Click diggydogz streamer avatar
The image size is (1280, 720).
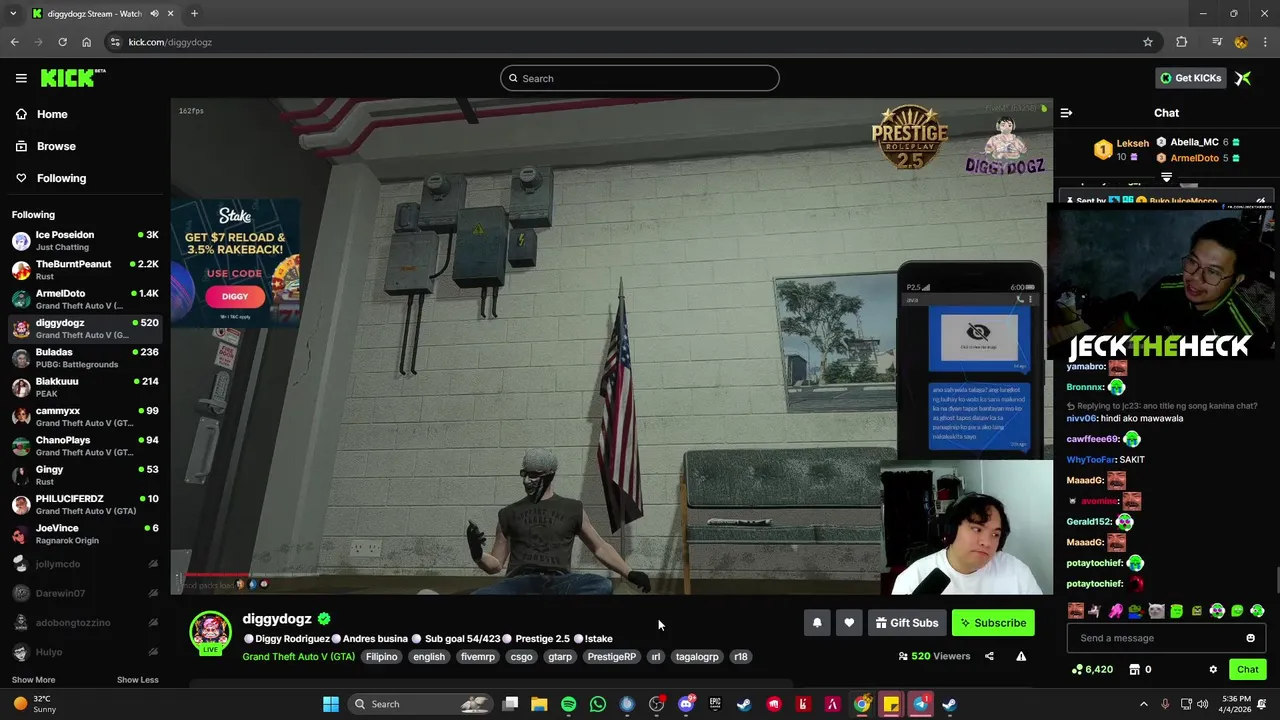point(210,631)
